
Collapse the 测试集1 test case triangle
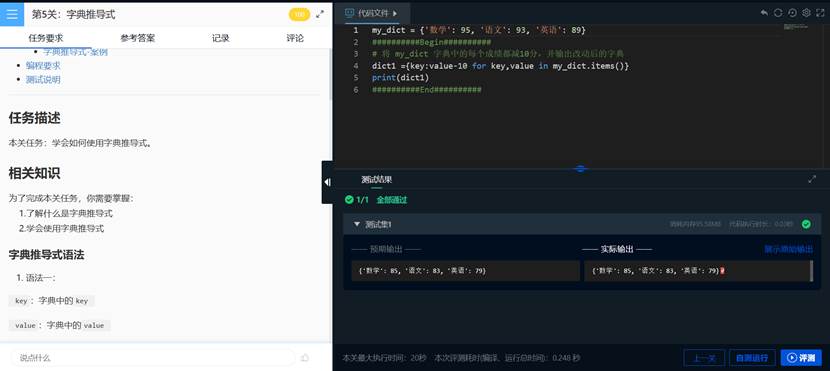pos(357,224)
